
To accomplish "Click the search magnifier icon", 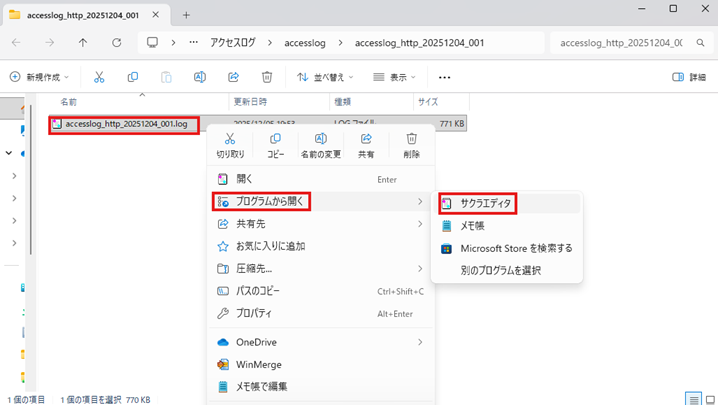I will pos(700,43).
